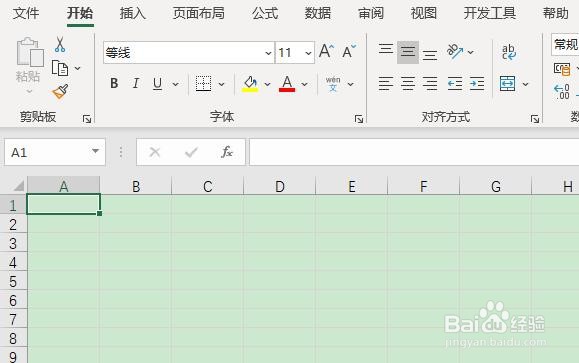
Task: Switch to the 开发工具 tab
Action: (490, 13)
